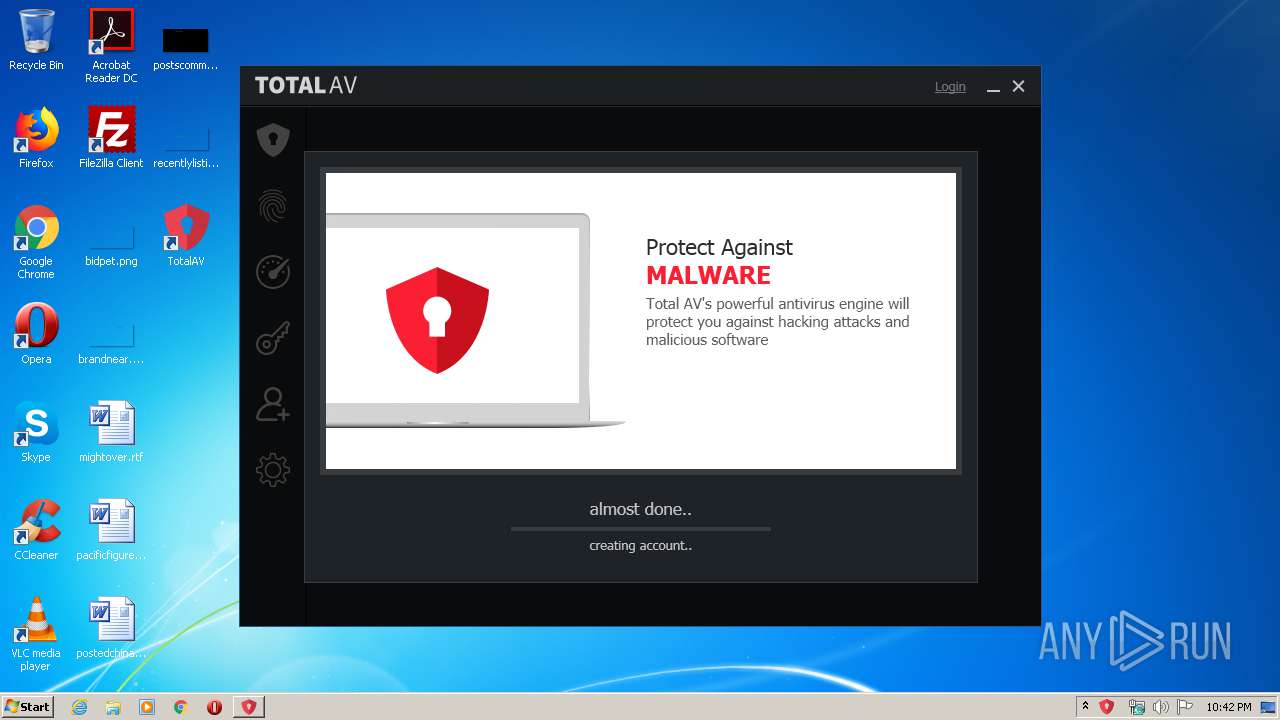This screenshot has width=1280, height=720.
Task: Open Windows Explorer from taskbar
Action: pos(113,707)
